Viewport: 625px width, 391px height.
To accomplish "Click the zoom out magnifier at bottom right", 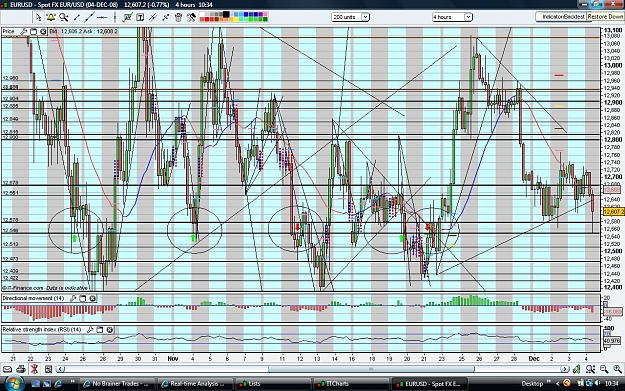I will [604, 369].
